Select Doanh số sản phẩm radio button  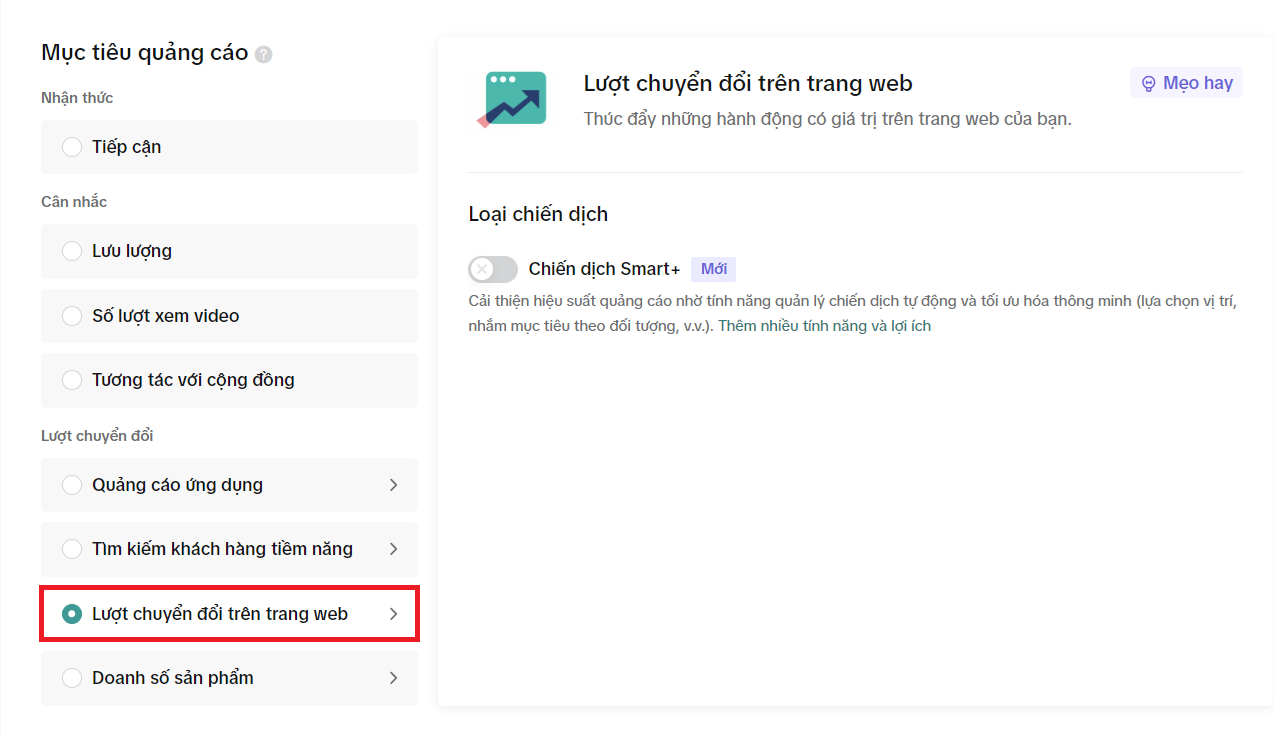tap(72, 678)
